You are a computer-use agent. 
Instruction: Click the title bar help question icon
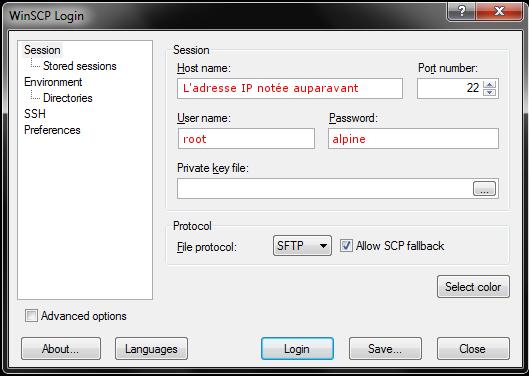click(x=462, y=11)
